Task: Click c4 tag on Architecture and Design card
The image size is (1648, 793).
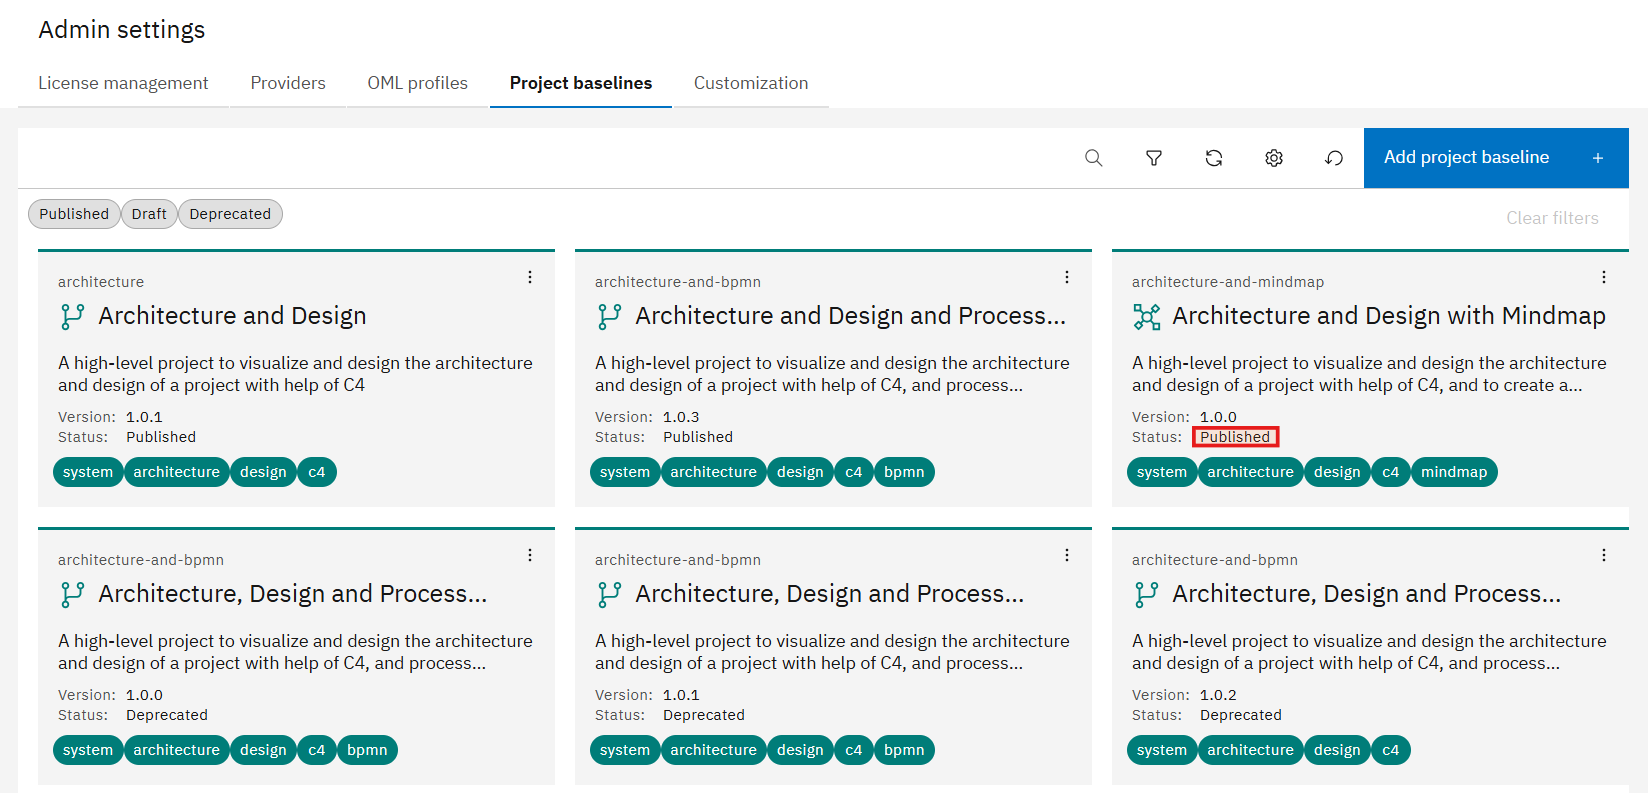Action: pos(317,472)
